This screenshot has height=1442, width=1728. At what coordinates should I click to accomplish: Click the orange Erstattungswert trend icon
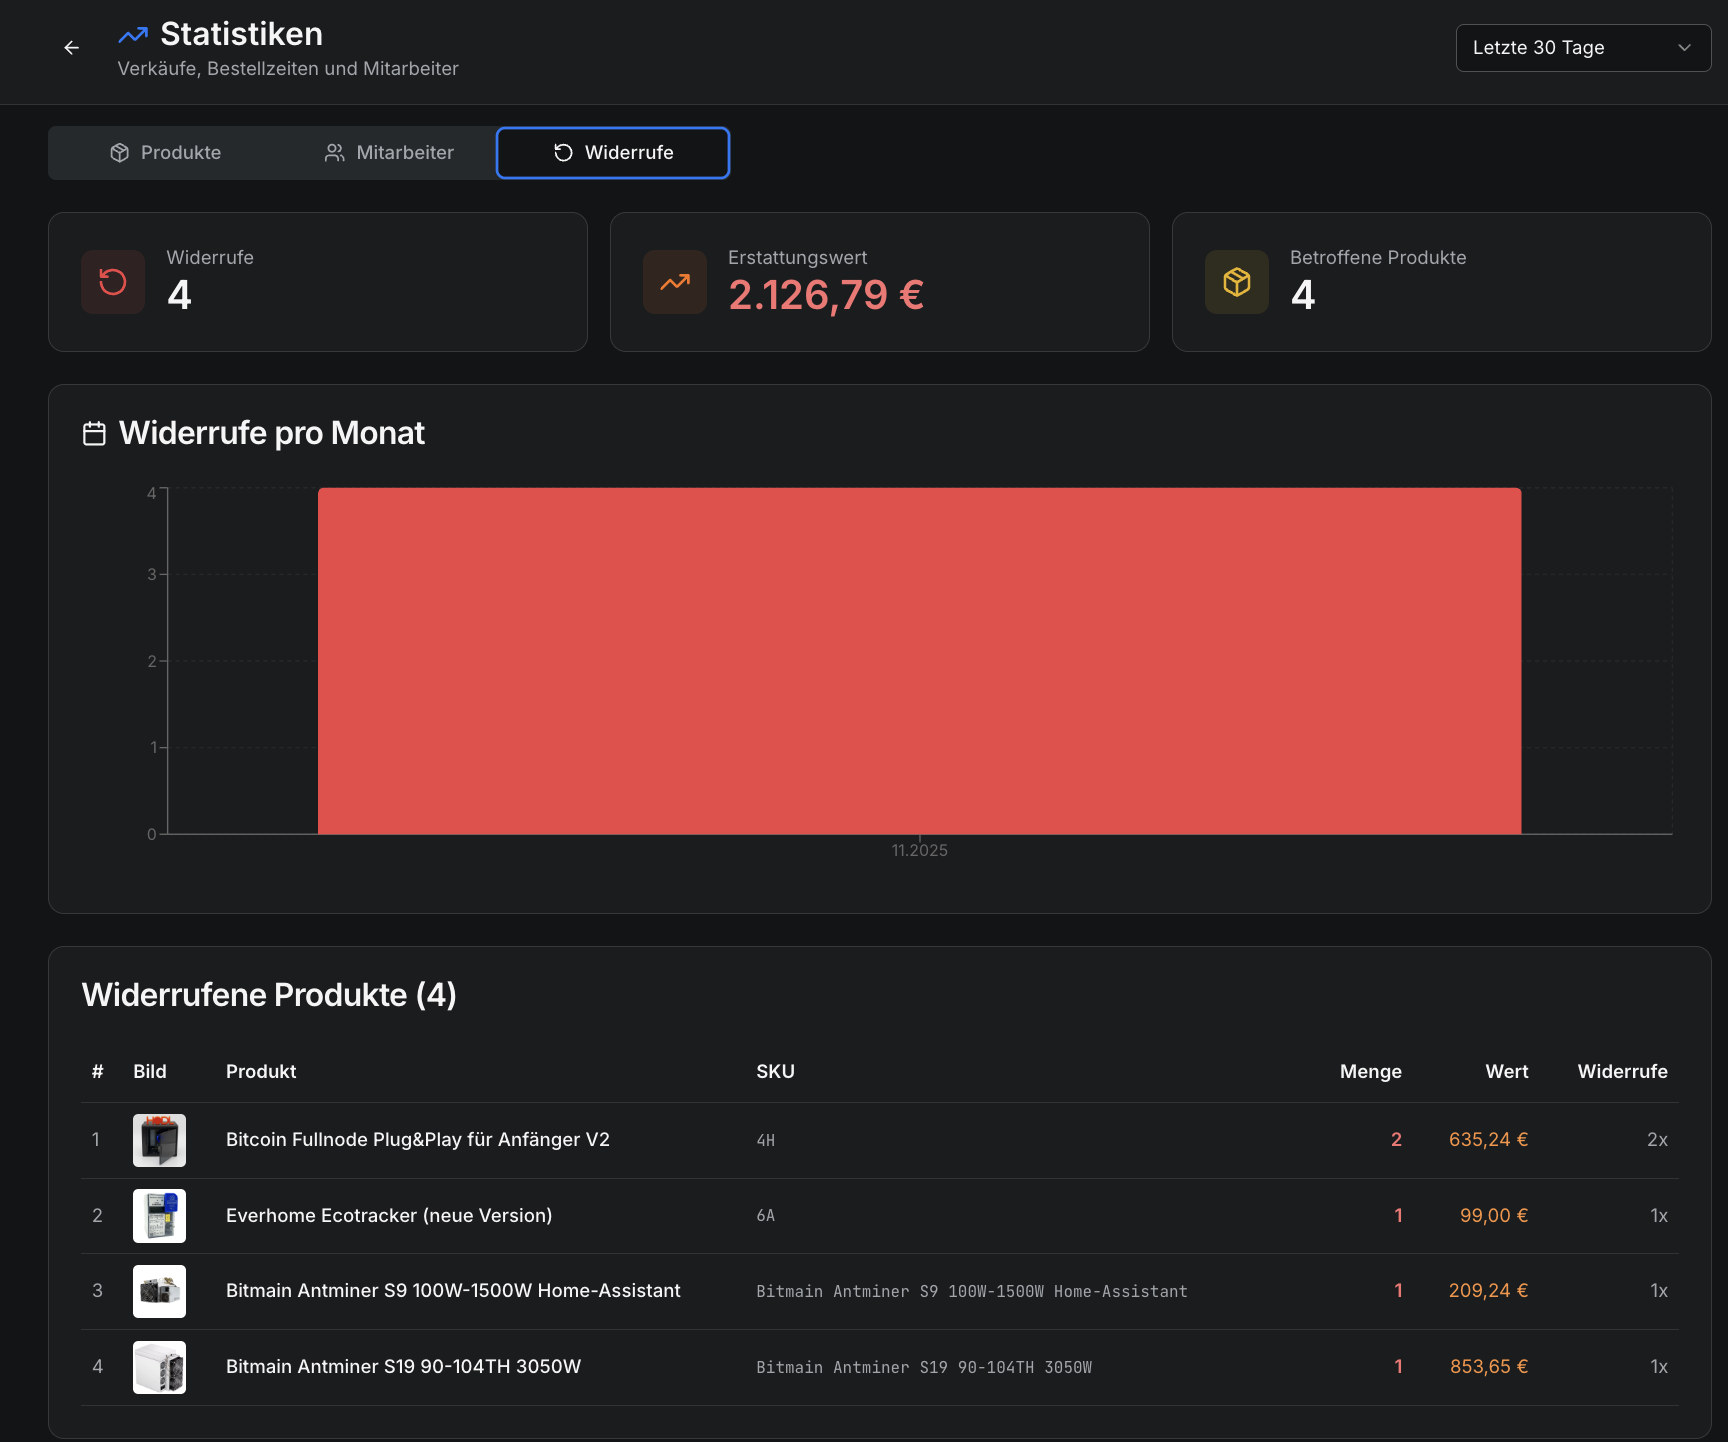(675, 282)
